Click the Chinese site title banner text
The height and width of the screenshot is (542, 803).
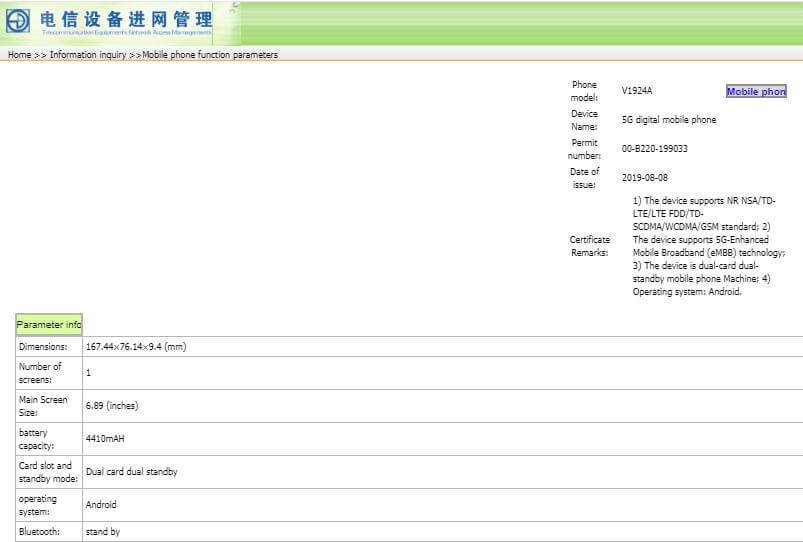point(126,19)
